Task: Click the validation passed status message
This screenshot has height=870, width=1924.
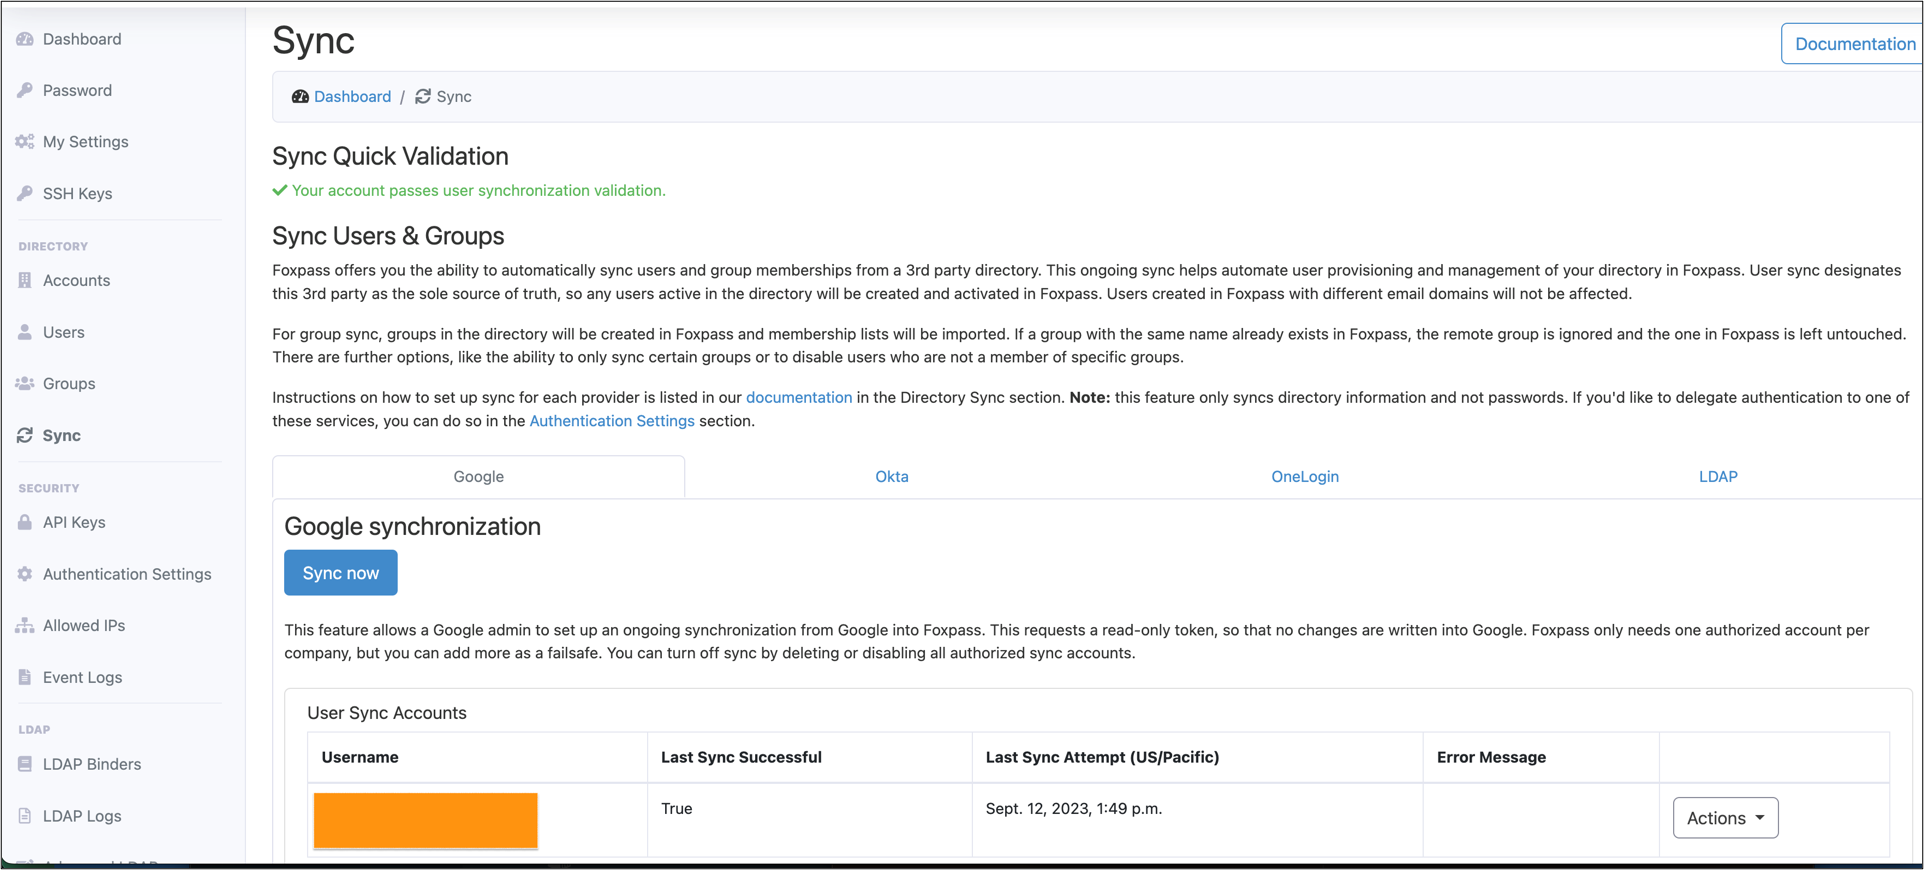Action: [479, 190]
